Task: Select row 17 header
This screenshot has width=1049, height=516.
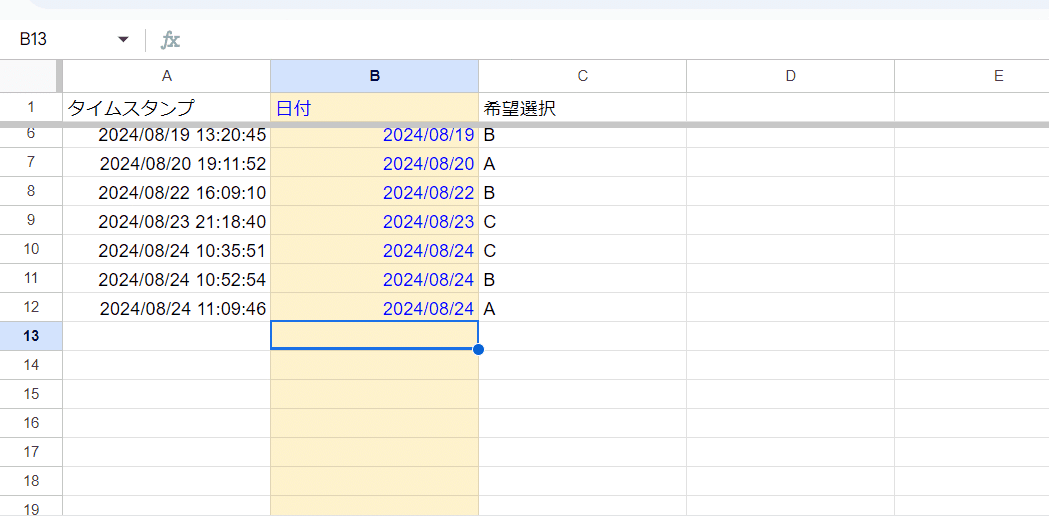Action: pos(31,452)
